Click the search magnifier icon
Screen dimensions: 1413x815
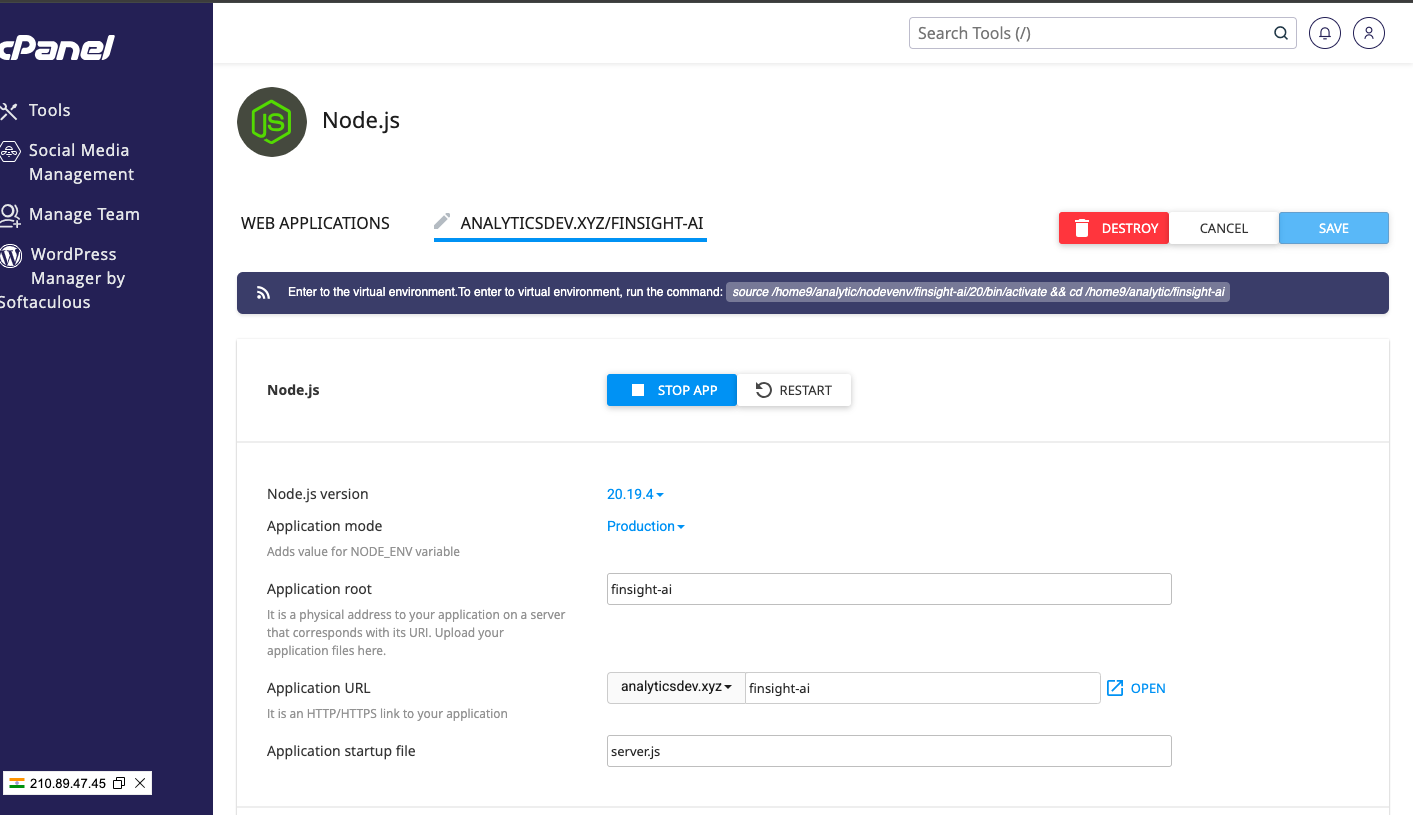pyautogui.click(x=1281, y=33)
